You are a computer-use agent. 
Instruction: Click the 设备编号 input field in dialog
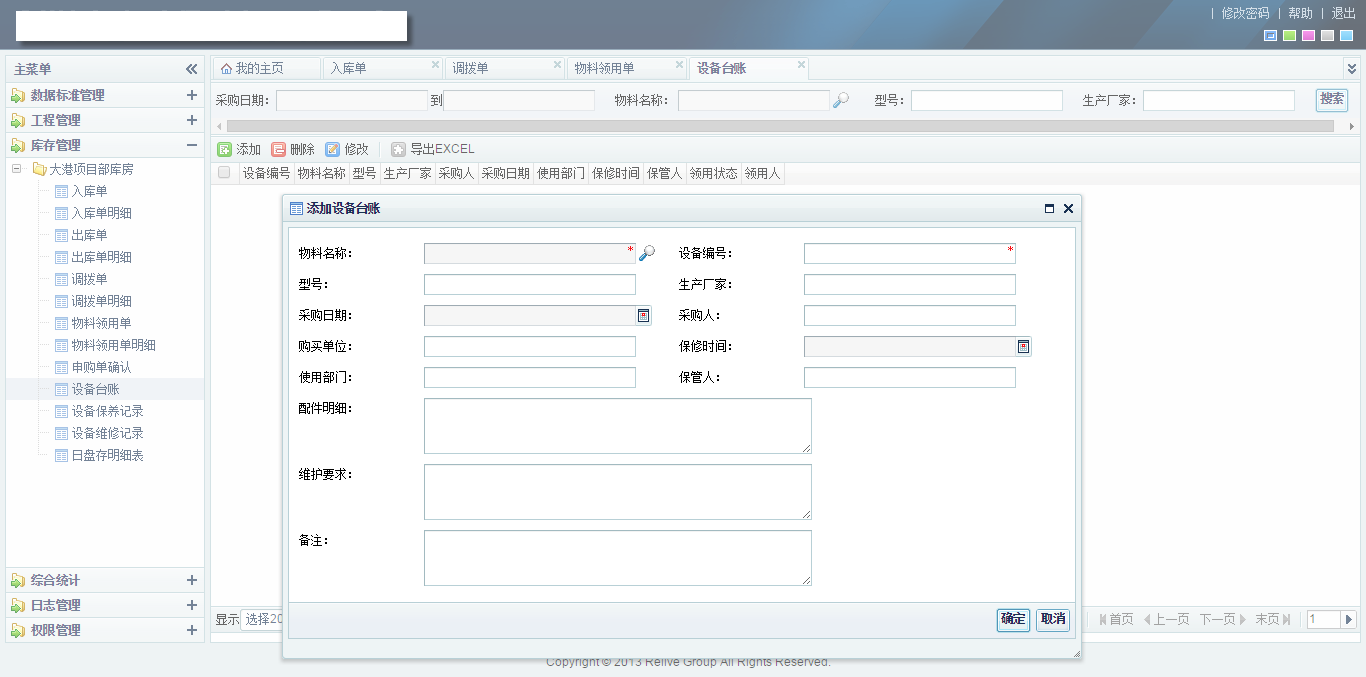909,254
